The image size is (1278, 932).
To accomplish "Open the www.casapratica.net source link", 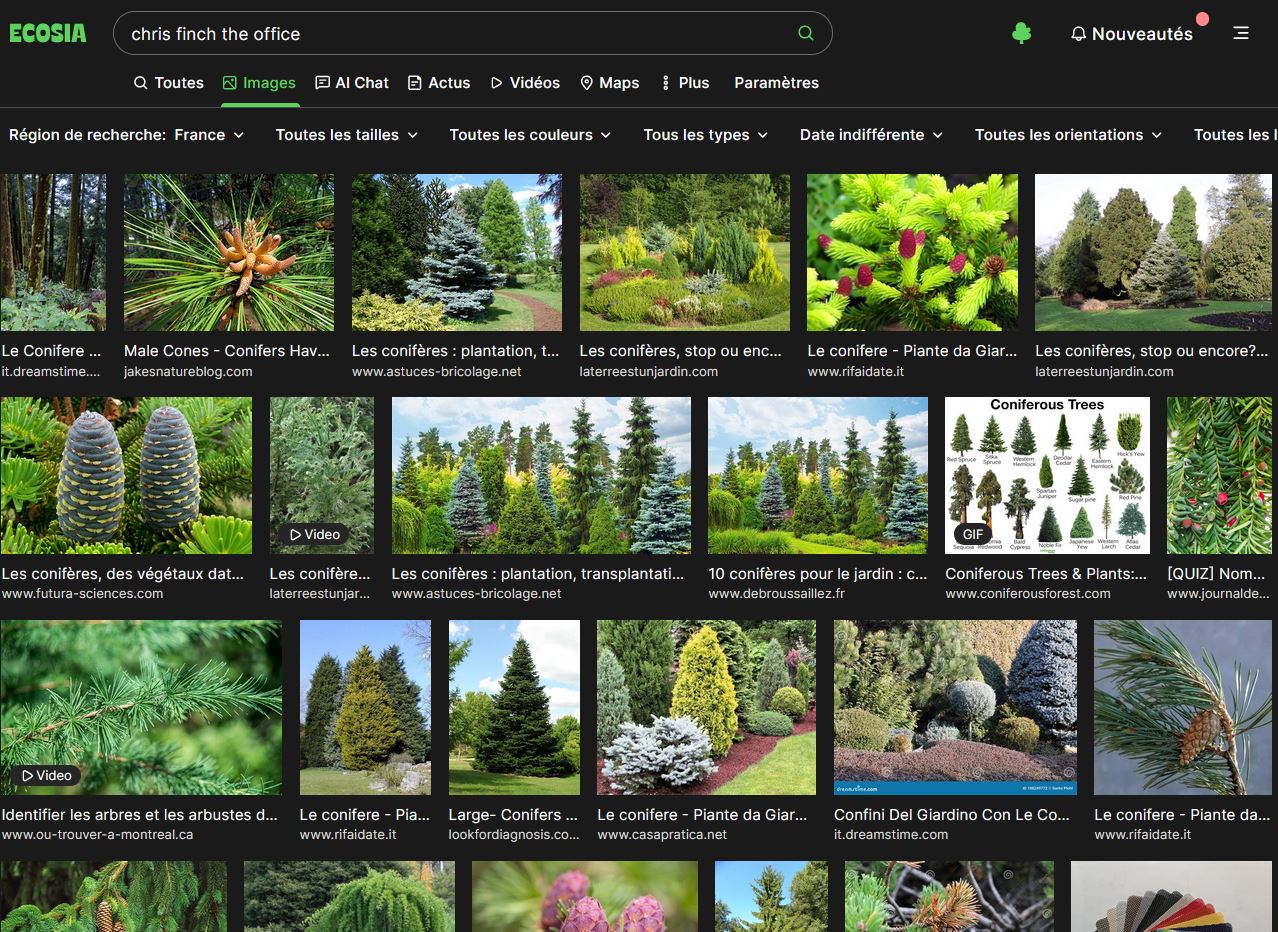I will coord(662,834).
